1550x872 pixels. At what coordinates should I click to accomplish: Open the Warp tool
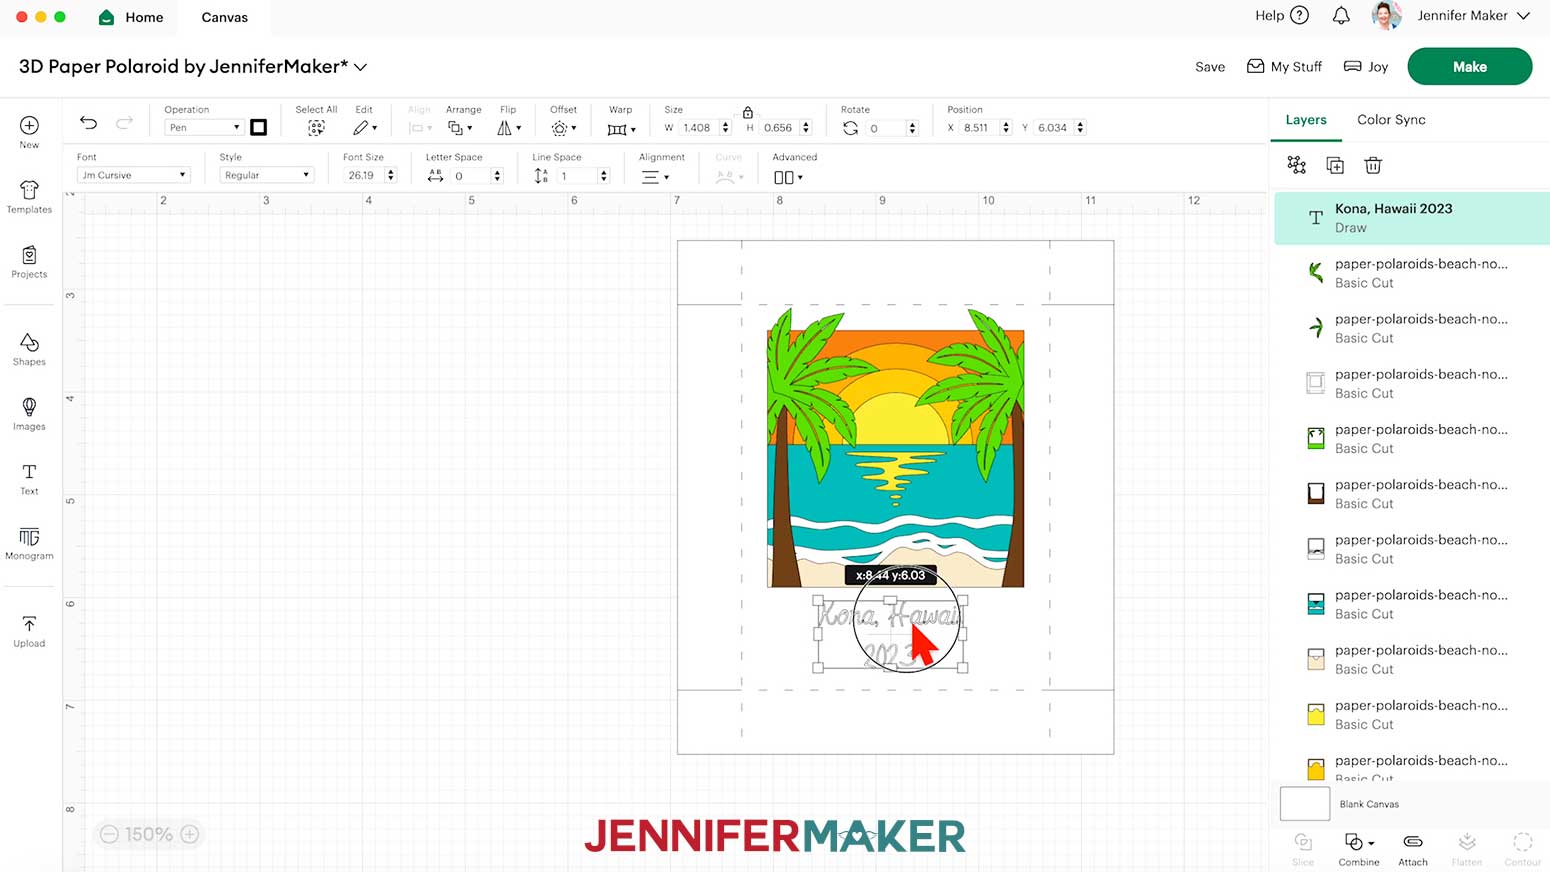[621, 129]
